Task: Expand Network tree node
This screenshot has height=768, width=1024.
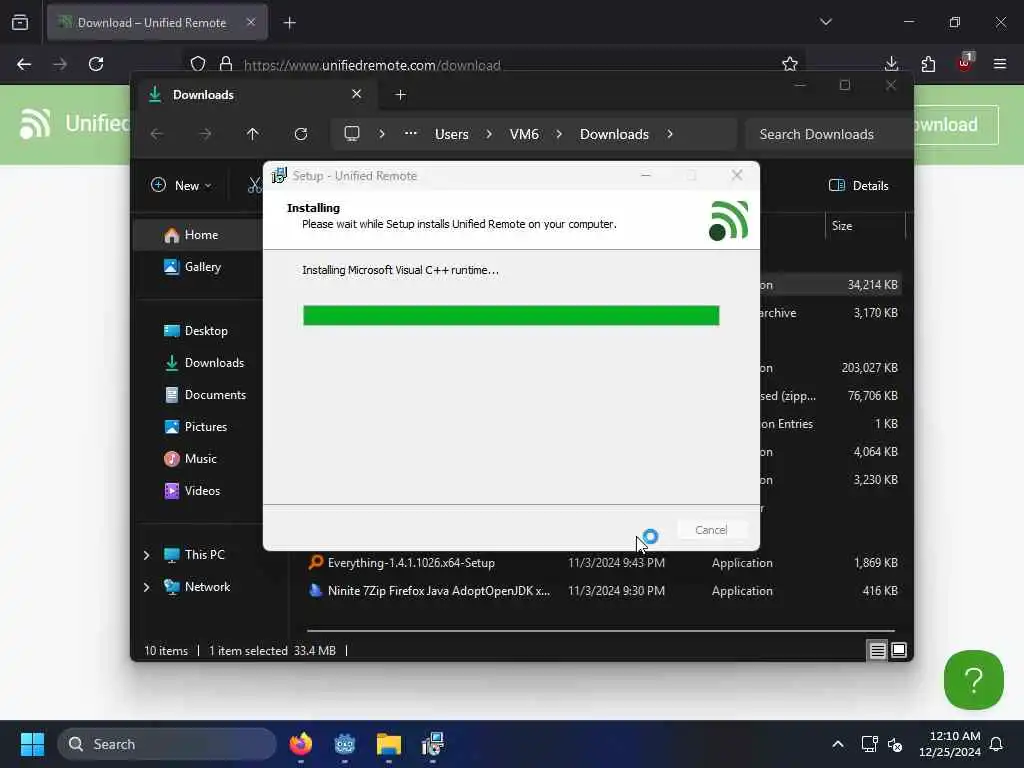Action: point(147,586)
